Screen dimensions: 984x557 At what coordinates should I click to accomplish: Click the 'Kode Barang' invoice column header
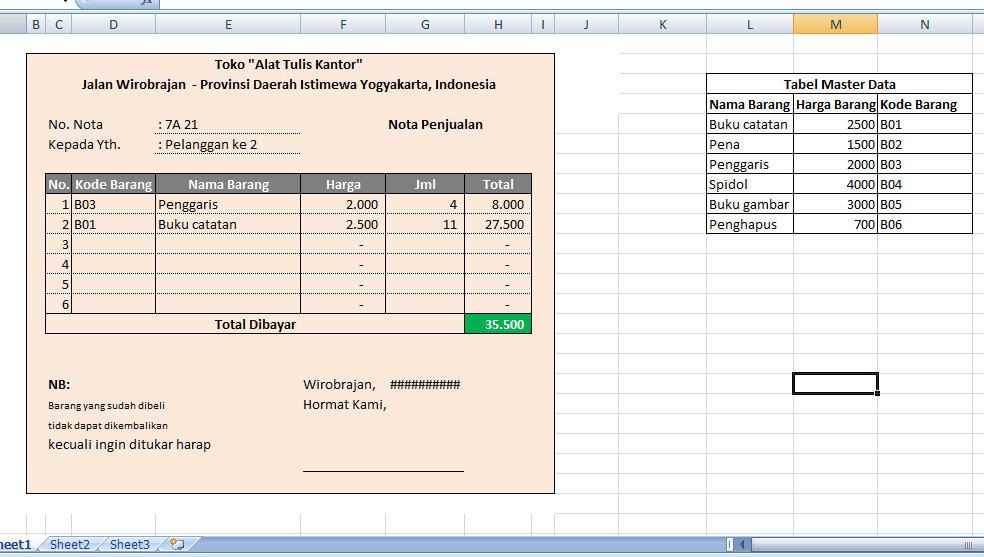click(114, 184)
